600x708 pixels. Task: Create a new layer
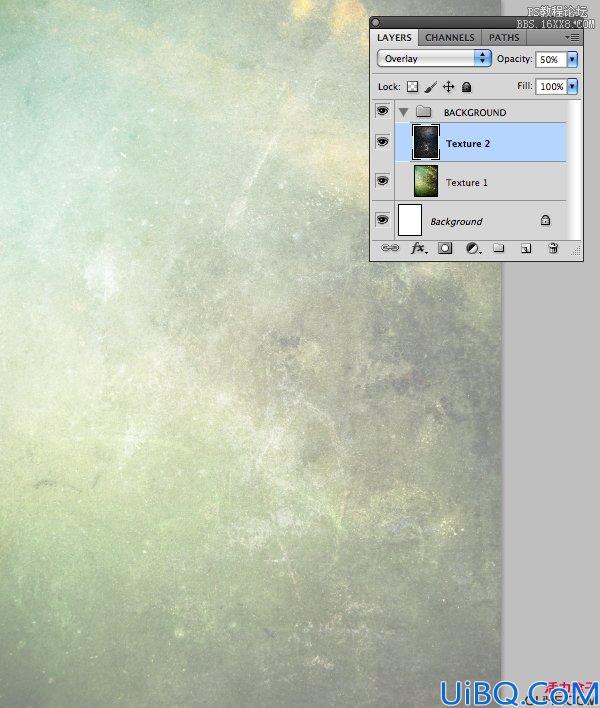coord(526,248)
